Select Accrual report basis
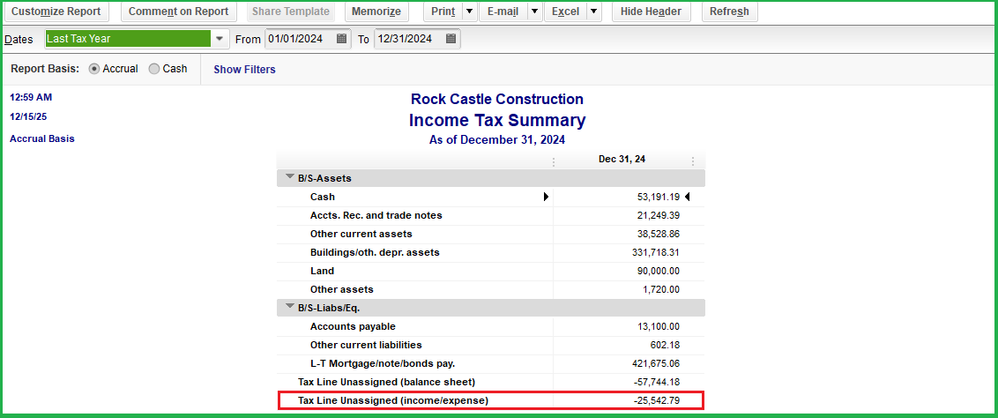998x418 pixels. pyautogui.click(x=94, y=69)
